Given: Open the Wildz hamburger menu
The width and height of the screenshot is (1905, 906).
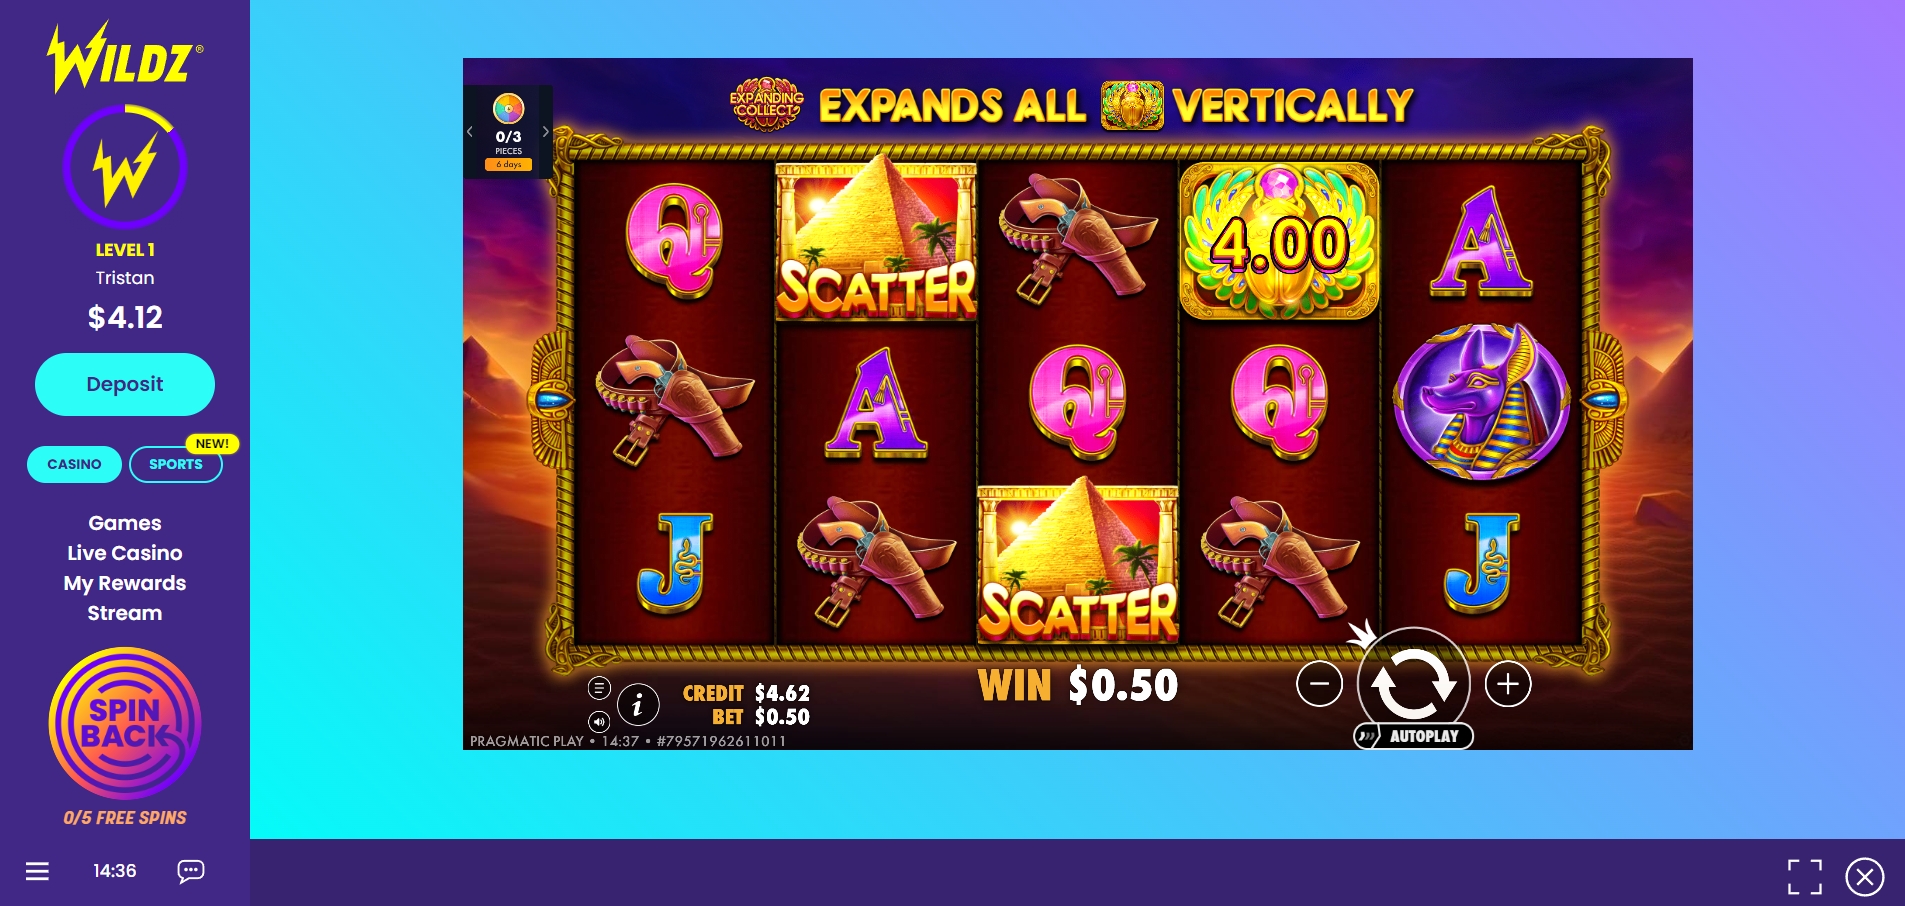Looking at the screenshot, I should [37, 871].
